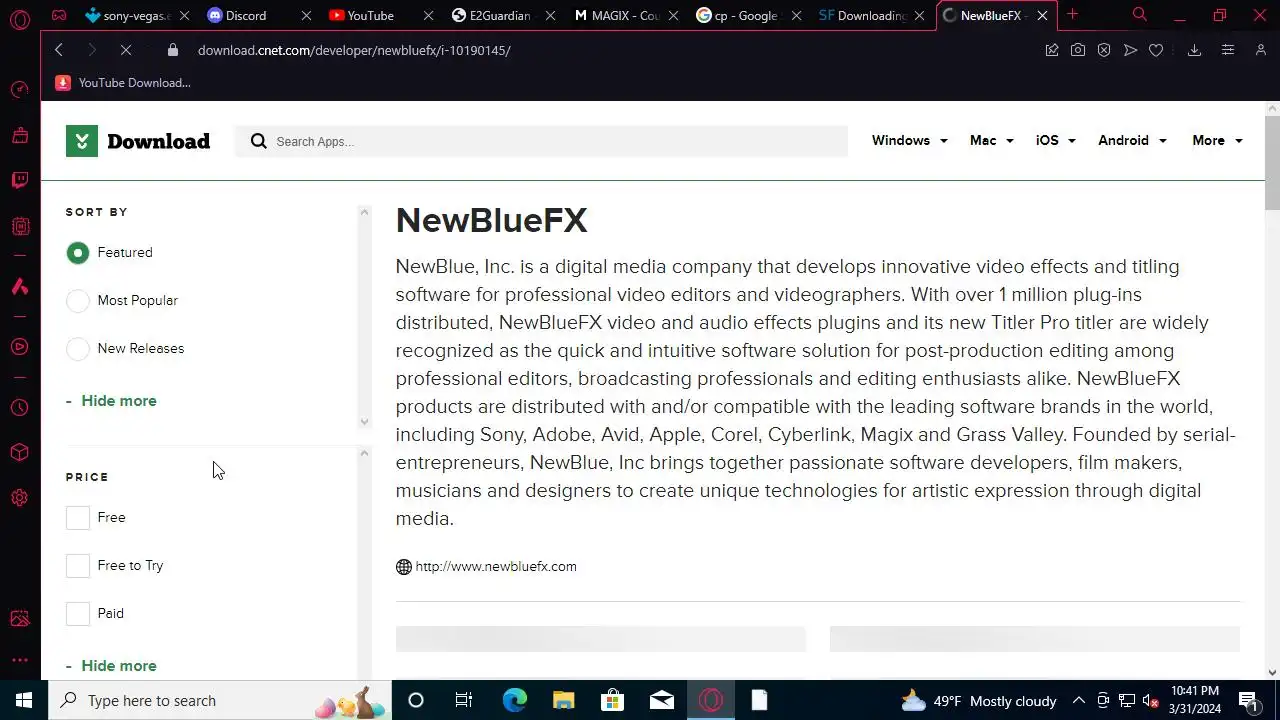The width and height of the screenshot is (1280, 720).
Task: Open File Explorer from taskbar
Action: pyautogui.click(x=563, y=700)
